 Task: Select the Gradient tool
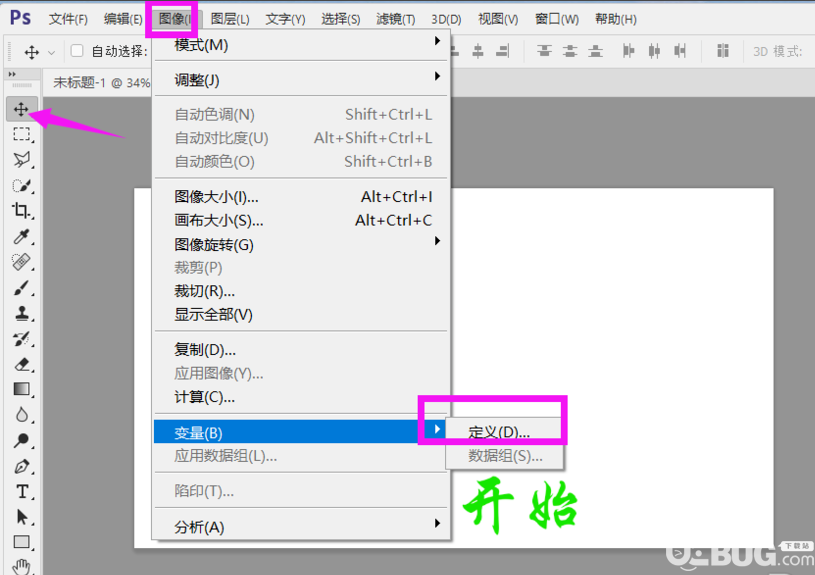coord(21,389)
